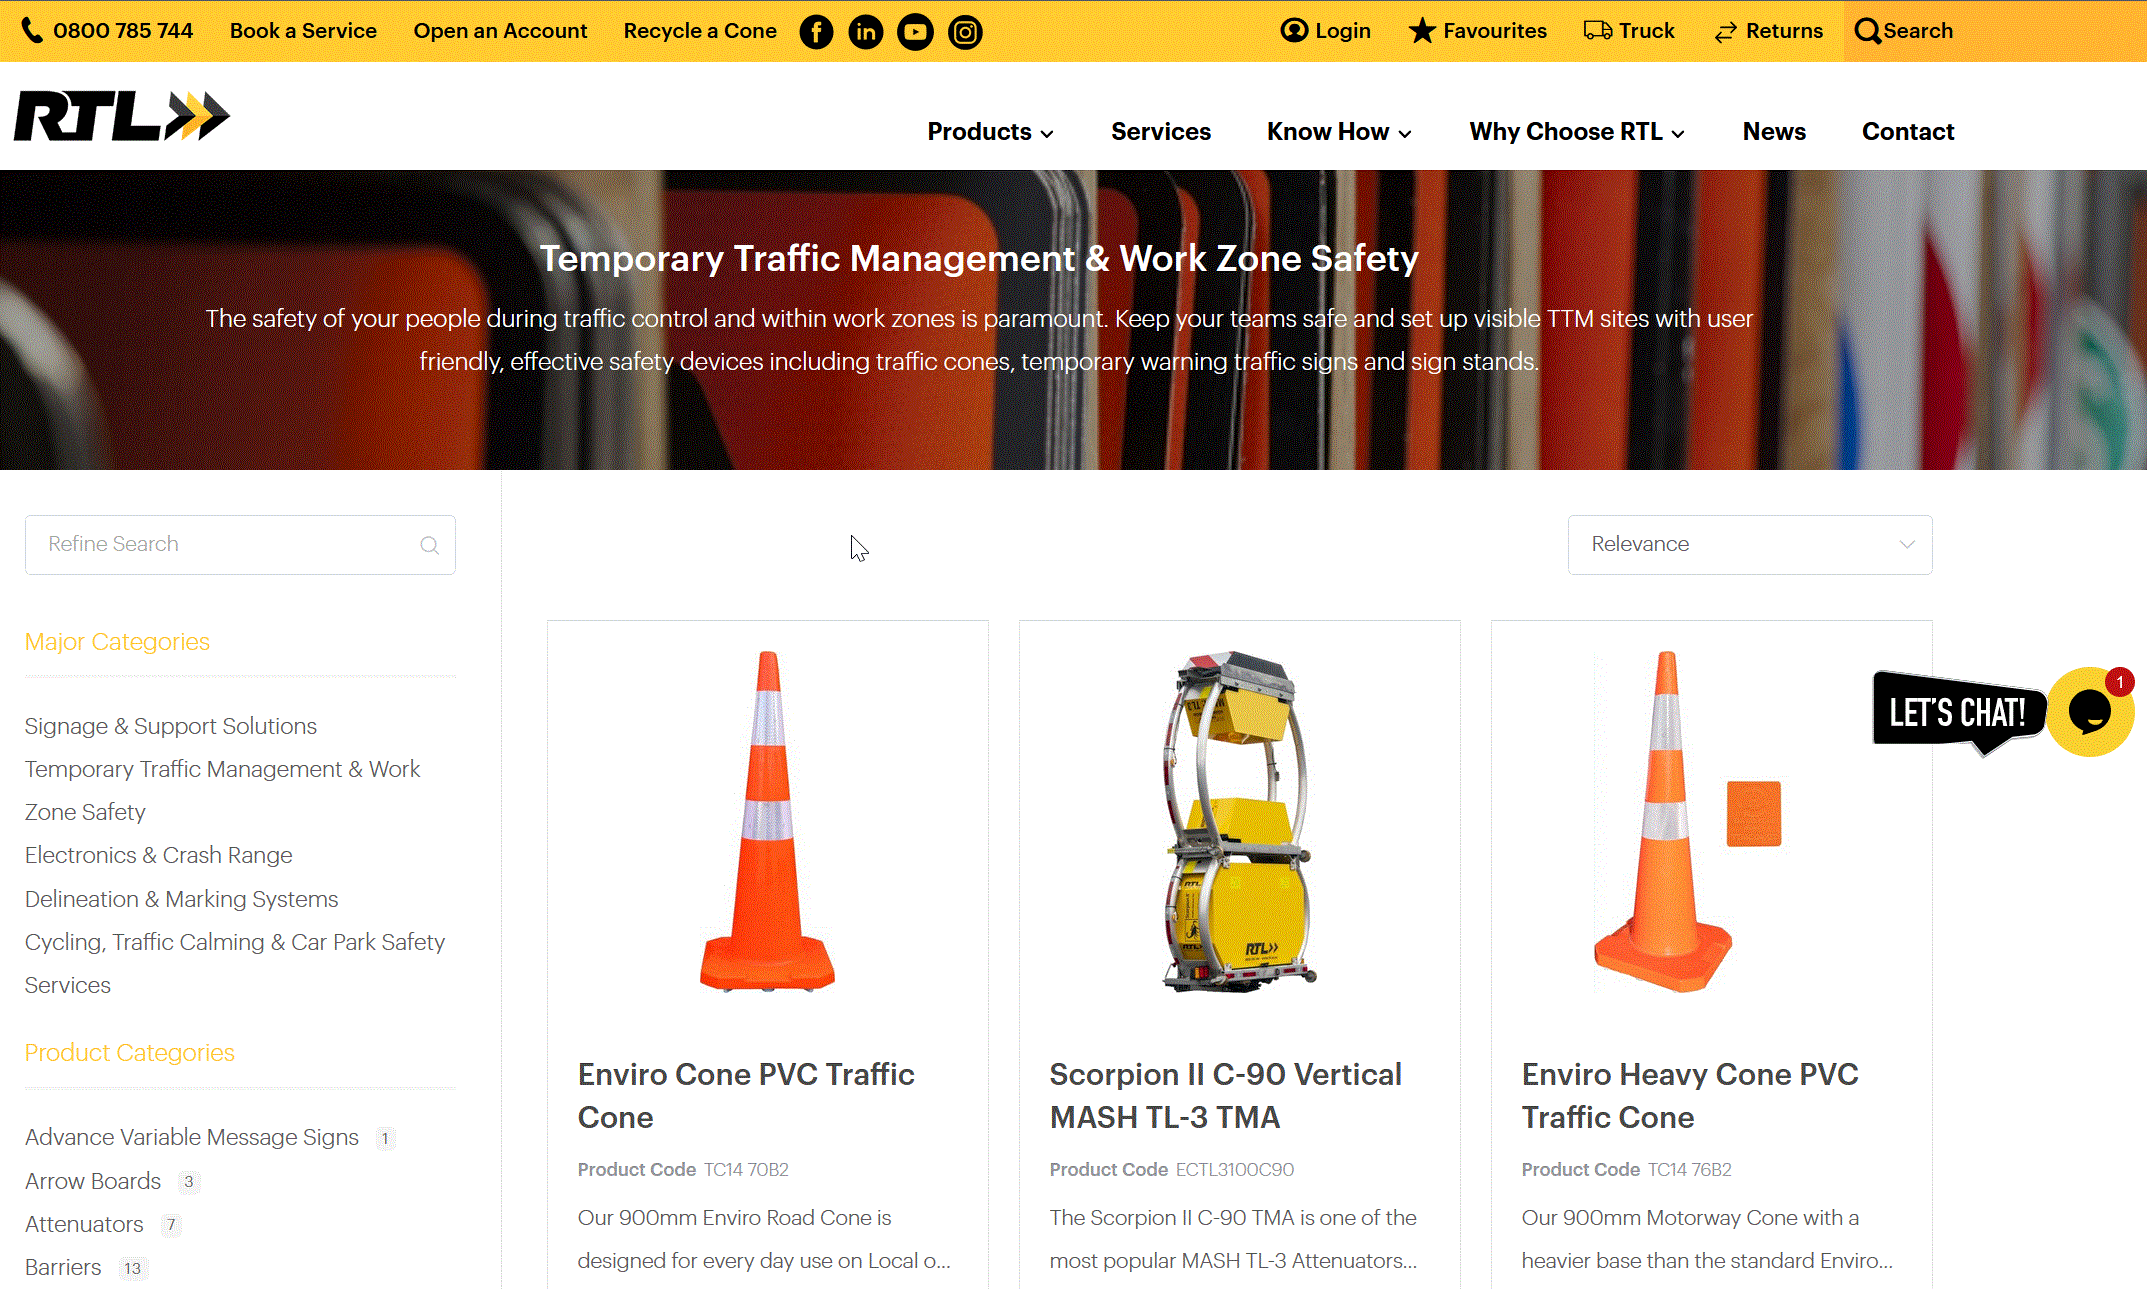Viewport: 2147px width, 1289px height.
Task: Select the Services category in the sidebar
Action: (x=68, y=985)
